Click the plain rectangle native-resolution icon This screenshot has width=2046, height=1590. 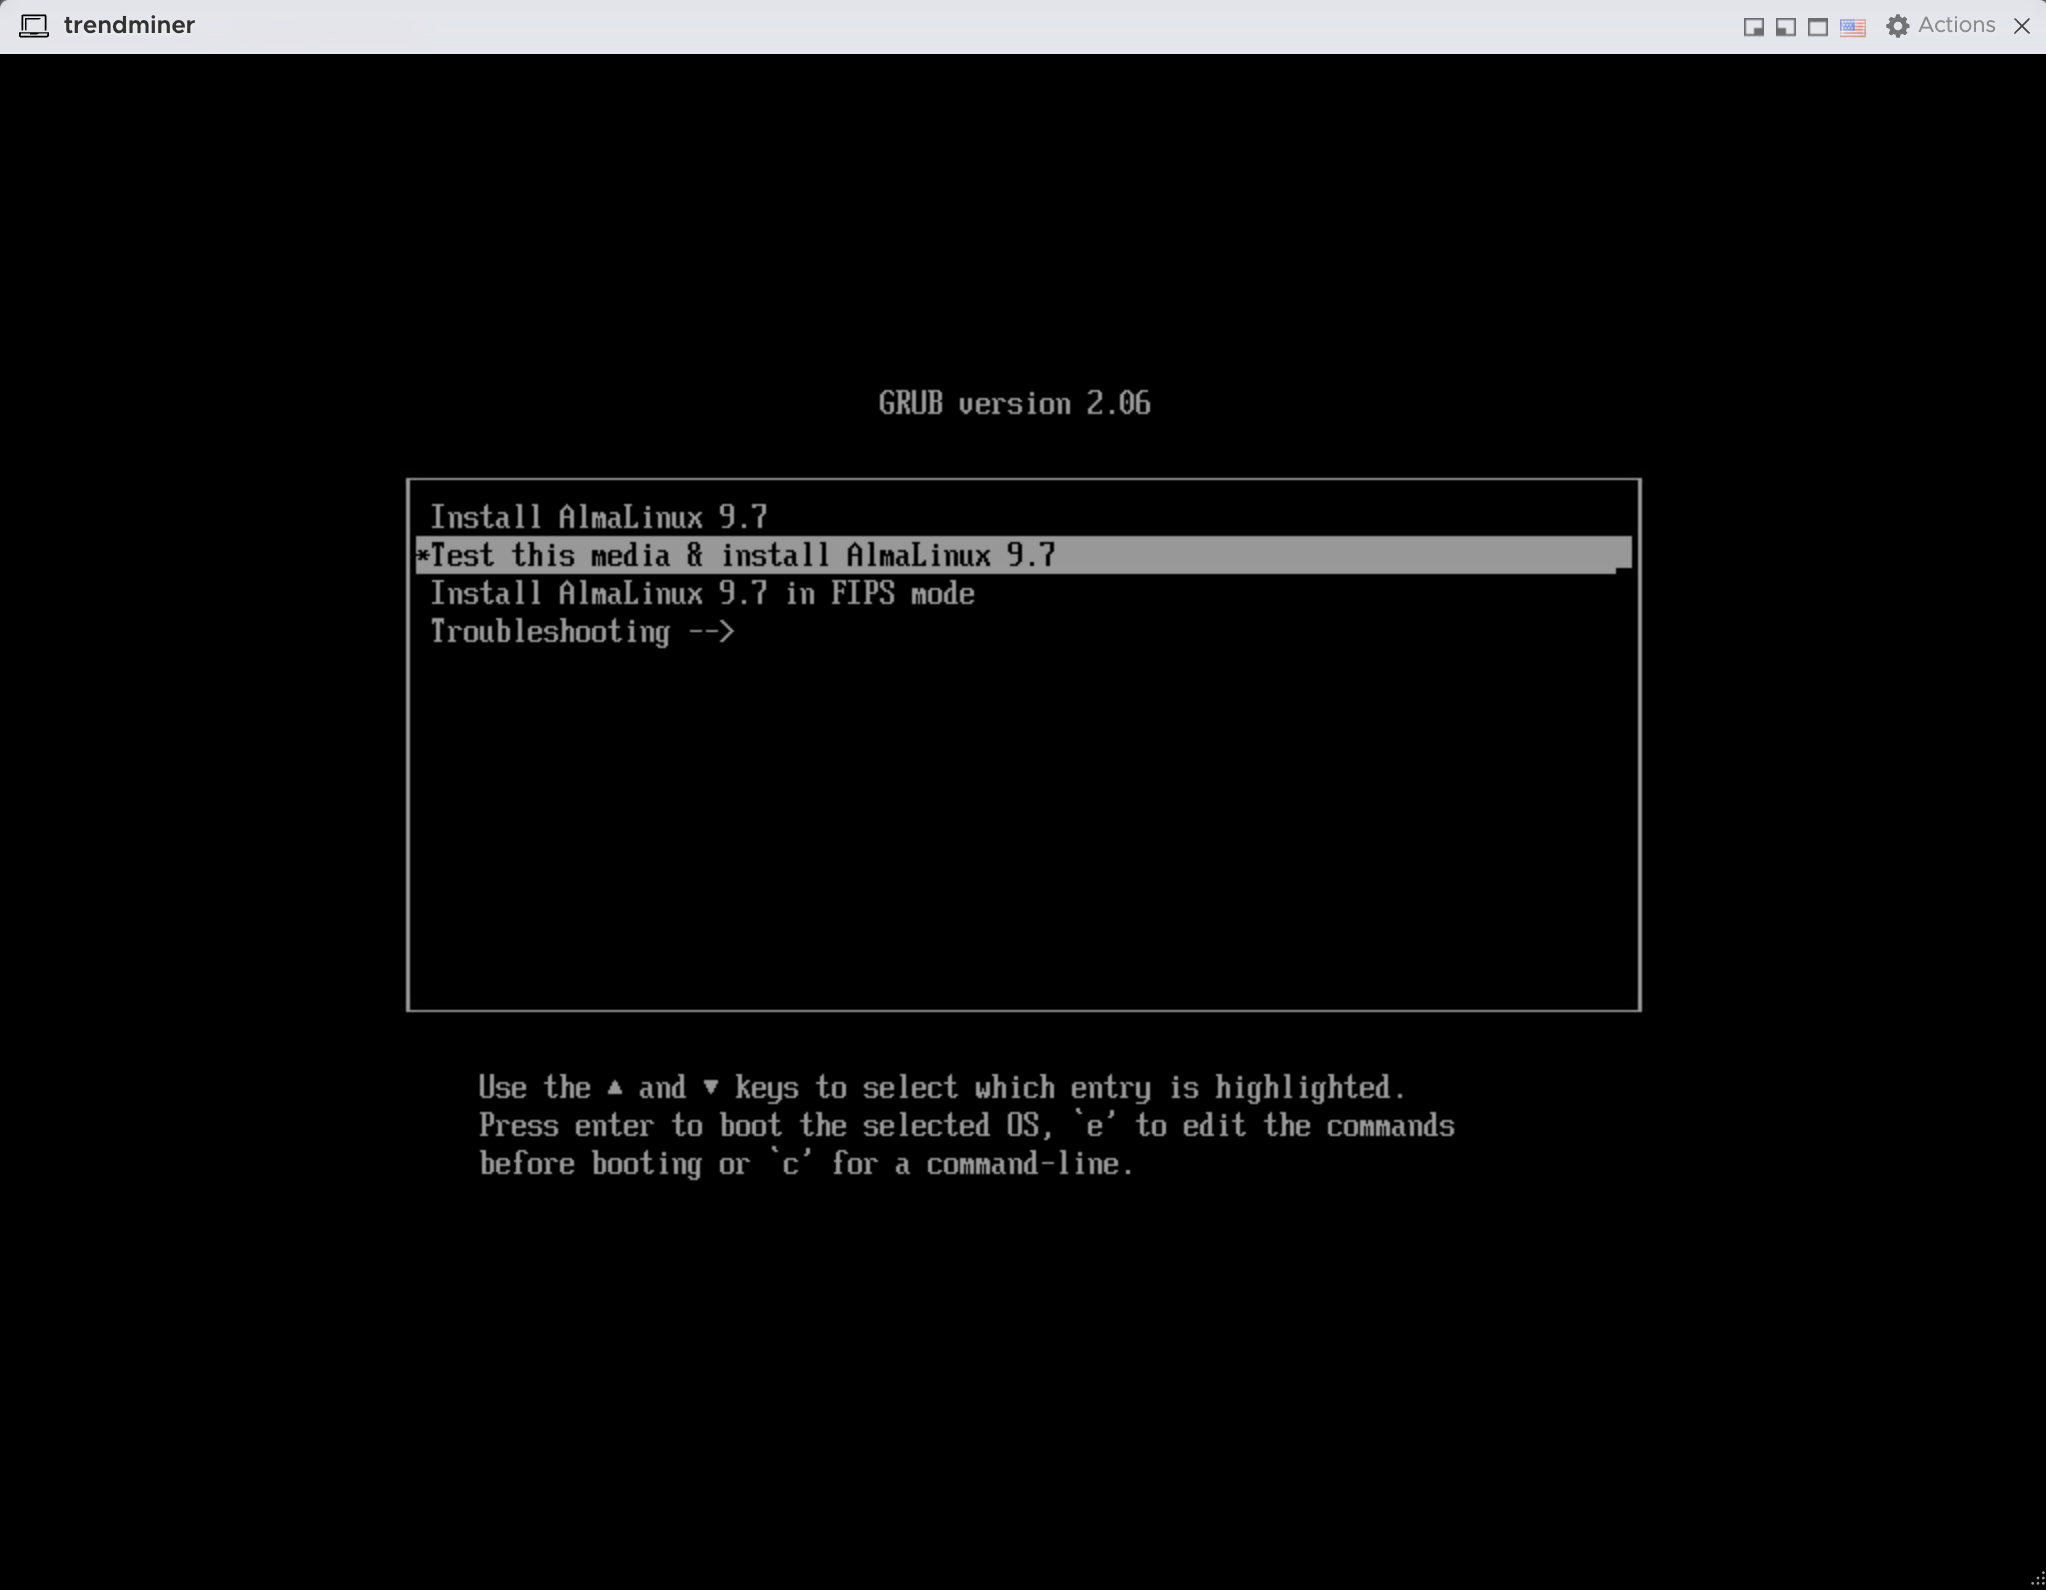tap(1818, 26)
